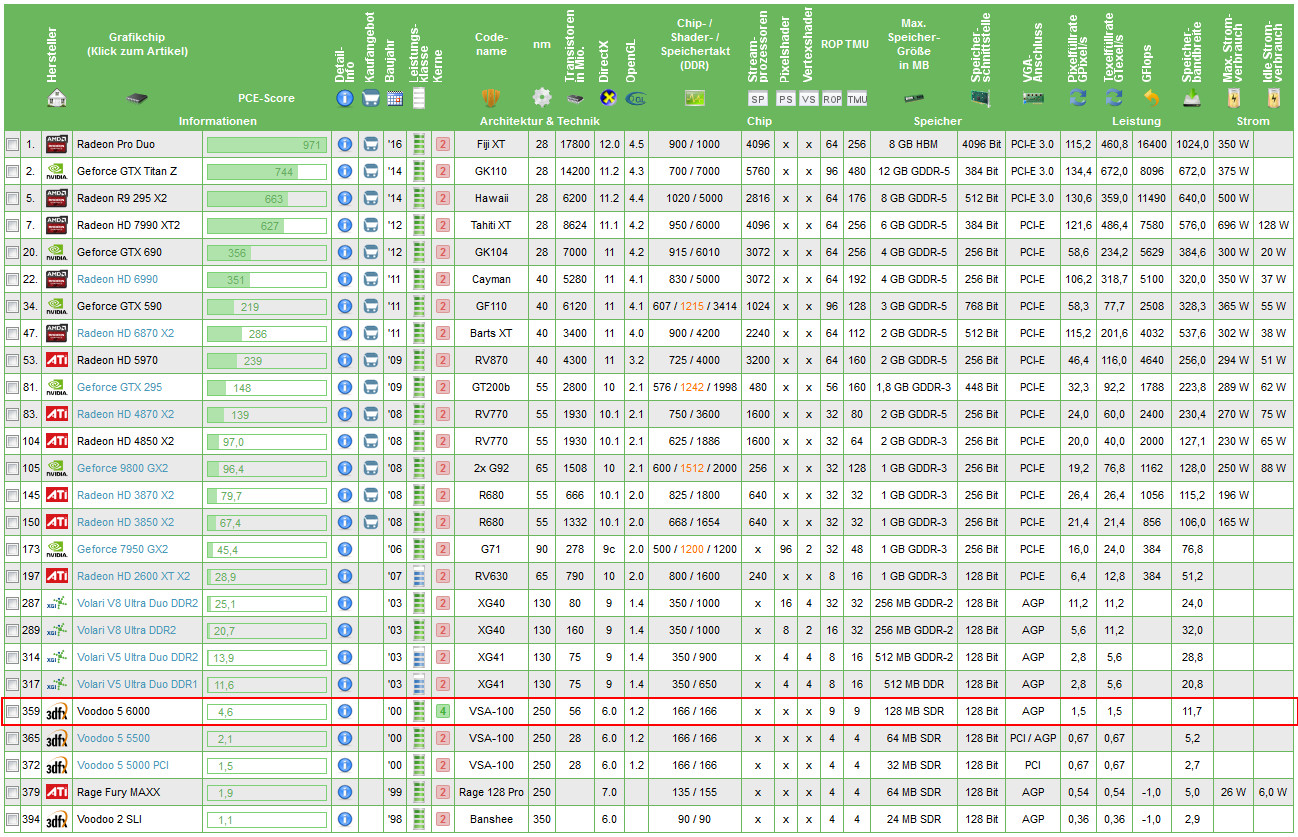
Task: Open the Volari V8 Ultra Duo DDR2 link
Action: click(137, 603)
